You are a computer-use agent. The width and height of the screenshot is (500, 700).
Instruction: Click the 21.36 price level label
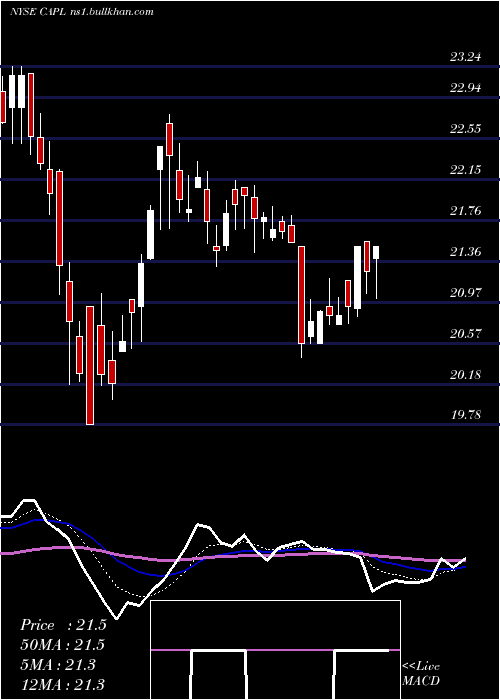click(466, 252)
